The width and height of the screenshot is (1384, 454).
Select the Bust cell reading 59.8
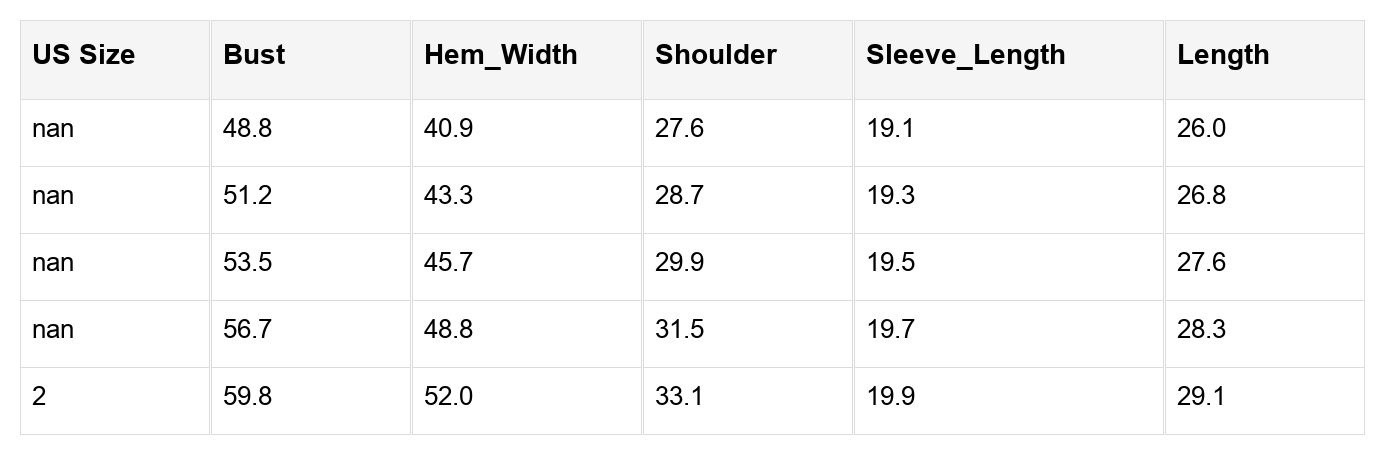(x=247, y=397)
